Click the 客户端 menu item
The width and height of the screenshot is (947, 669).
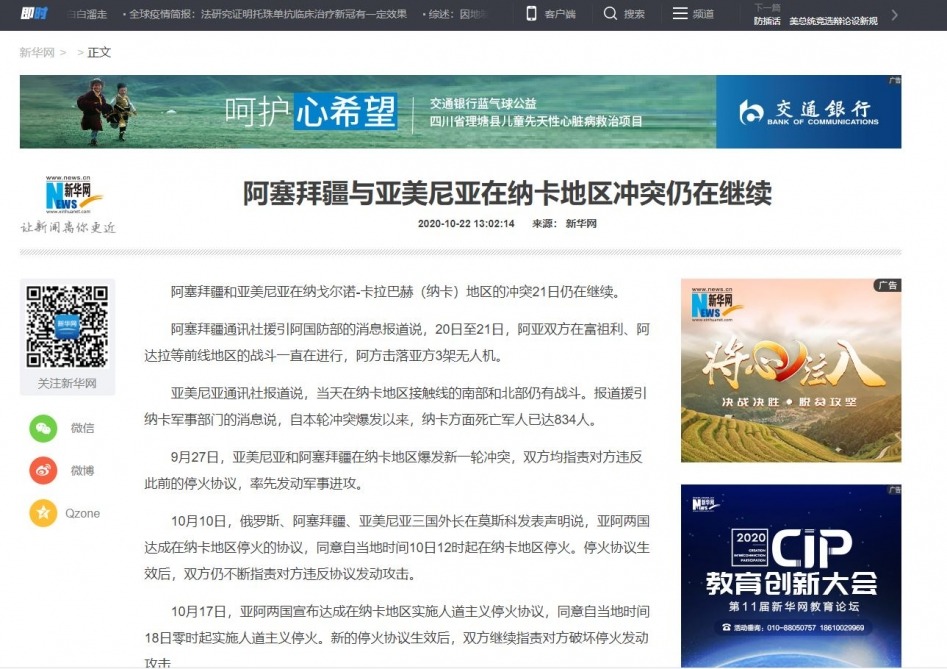tap(560, 14)
